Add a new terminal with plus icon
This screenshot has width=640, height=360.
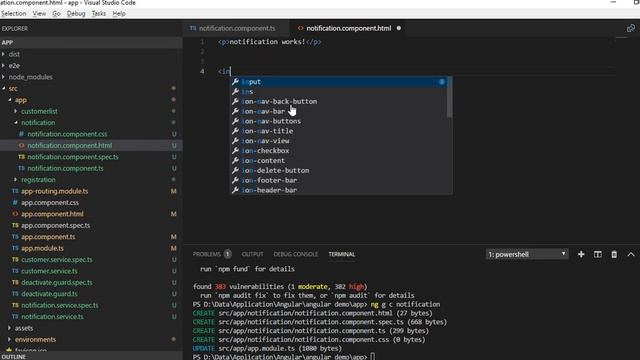click(581, 254)
